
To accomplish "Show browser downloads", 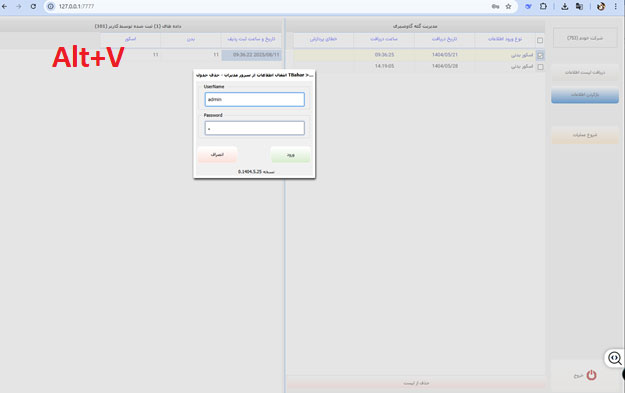I will pyautogui.click(x=565, y=6).
